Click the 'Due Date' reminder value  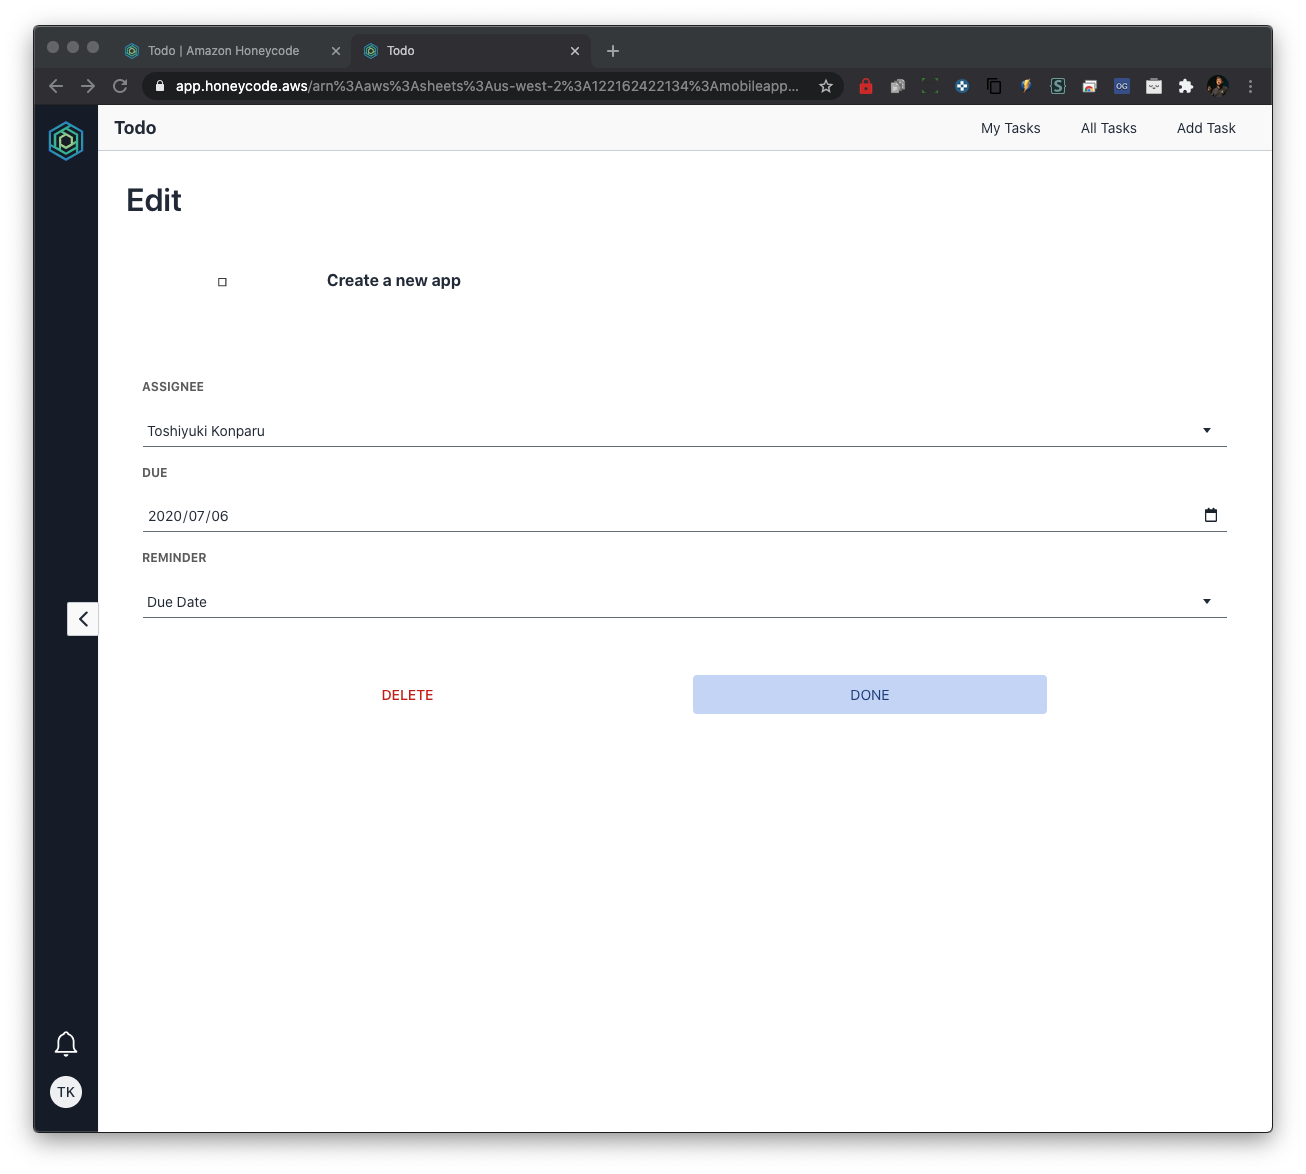(177, 602)
